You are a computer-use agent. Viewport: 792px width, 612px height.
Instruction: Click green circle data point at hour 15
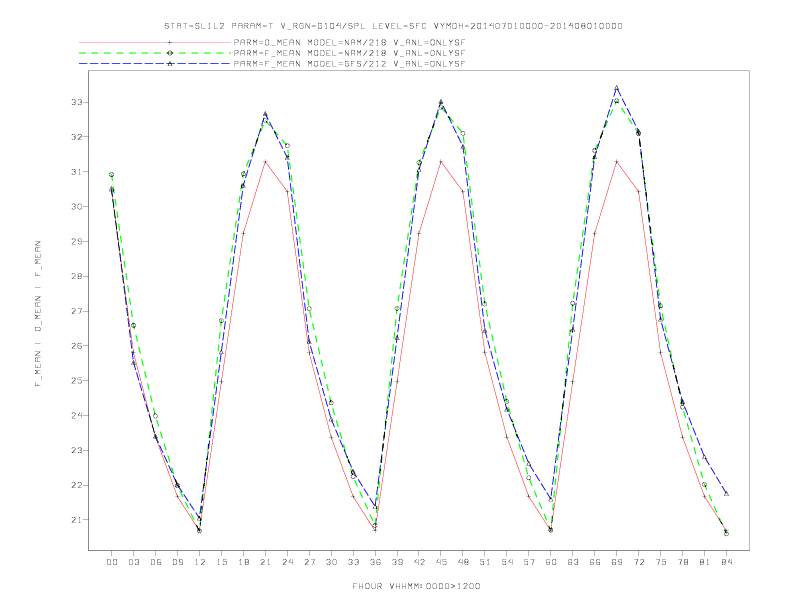[x=221, y=321]
